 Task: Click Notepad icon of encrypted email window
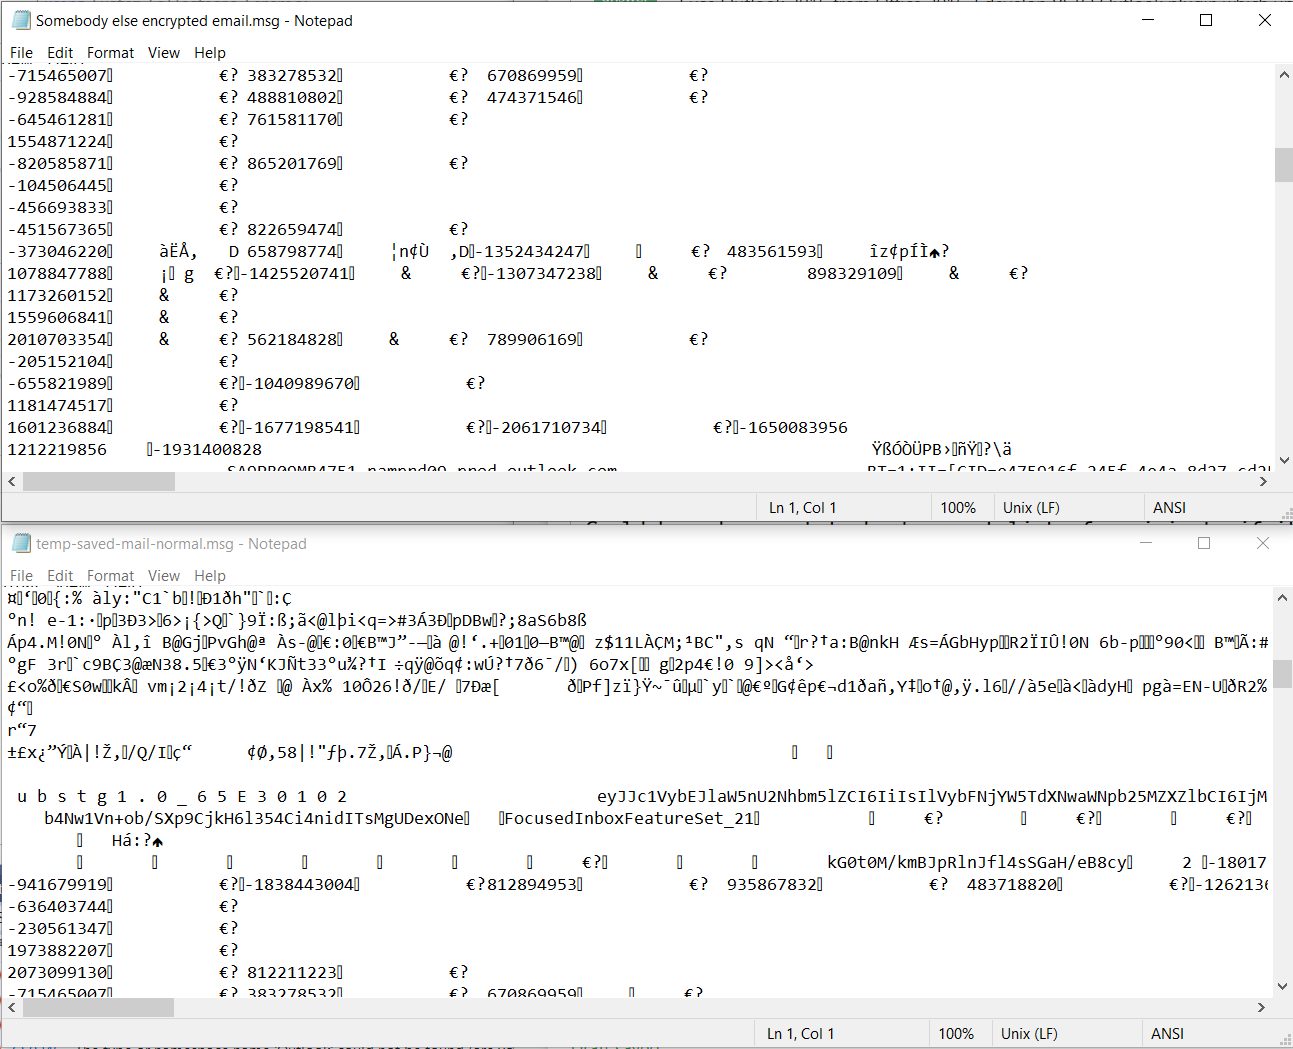click(20, 20)
